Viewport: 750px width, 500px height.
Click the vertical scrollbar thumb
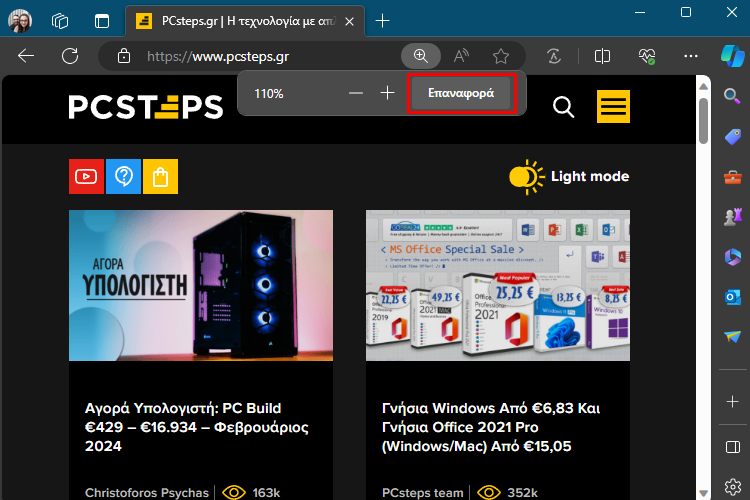(703, 121)
